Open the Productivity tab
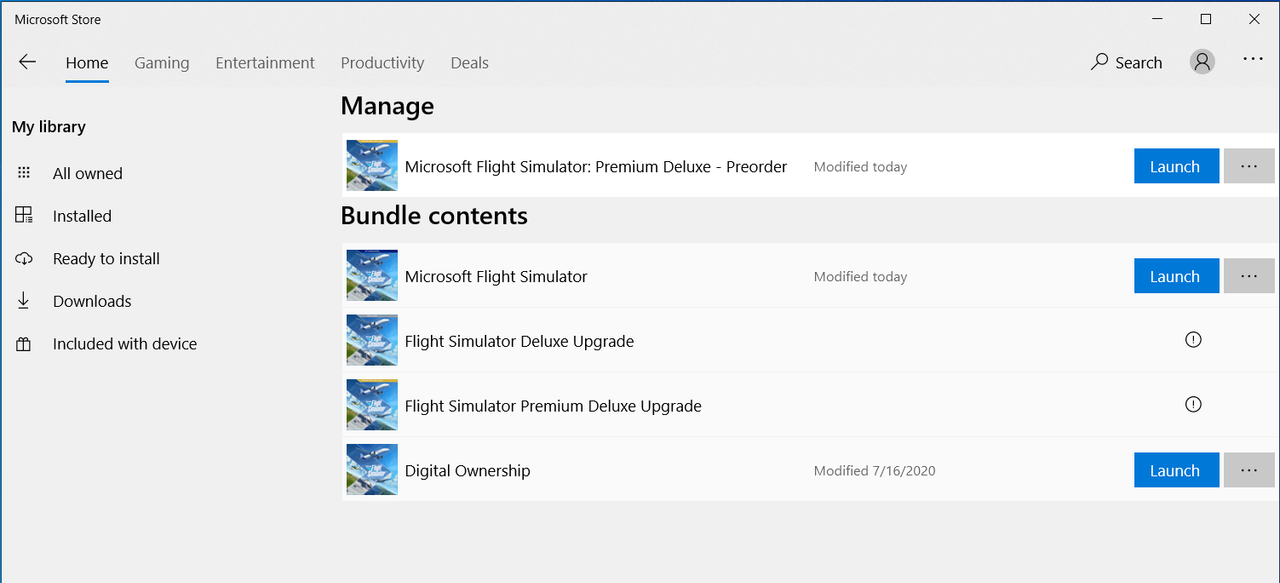This screenshot has width=1280, height=583. coord(382,62)
